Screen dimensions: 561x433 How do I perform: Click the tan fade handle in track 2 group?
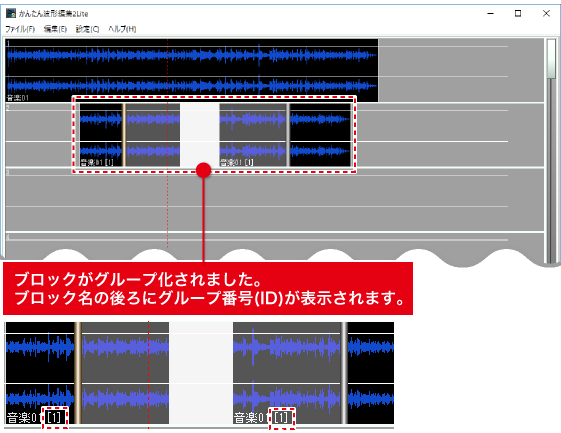[124, 135]
